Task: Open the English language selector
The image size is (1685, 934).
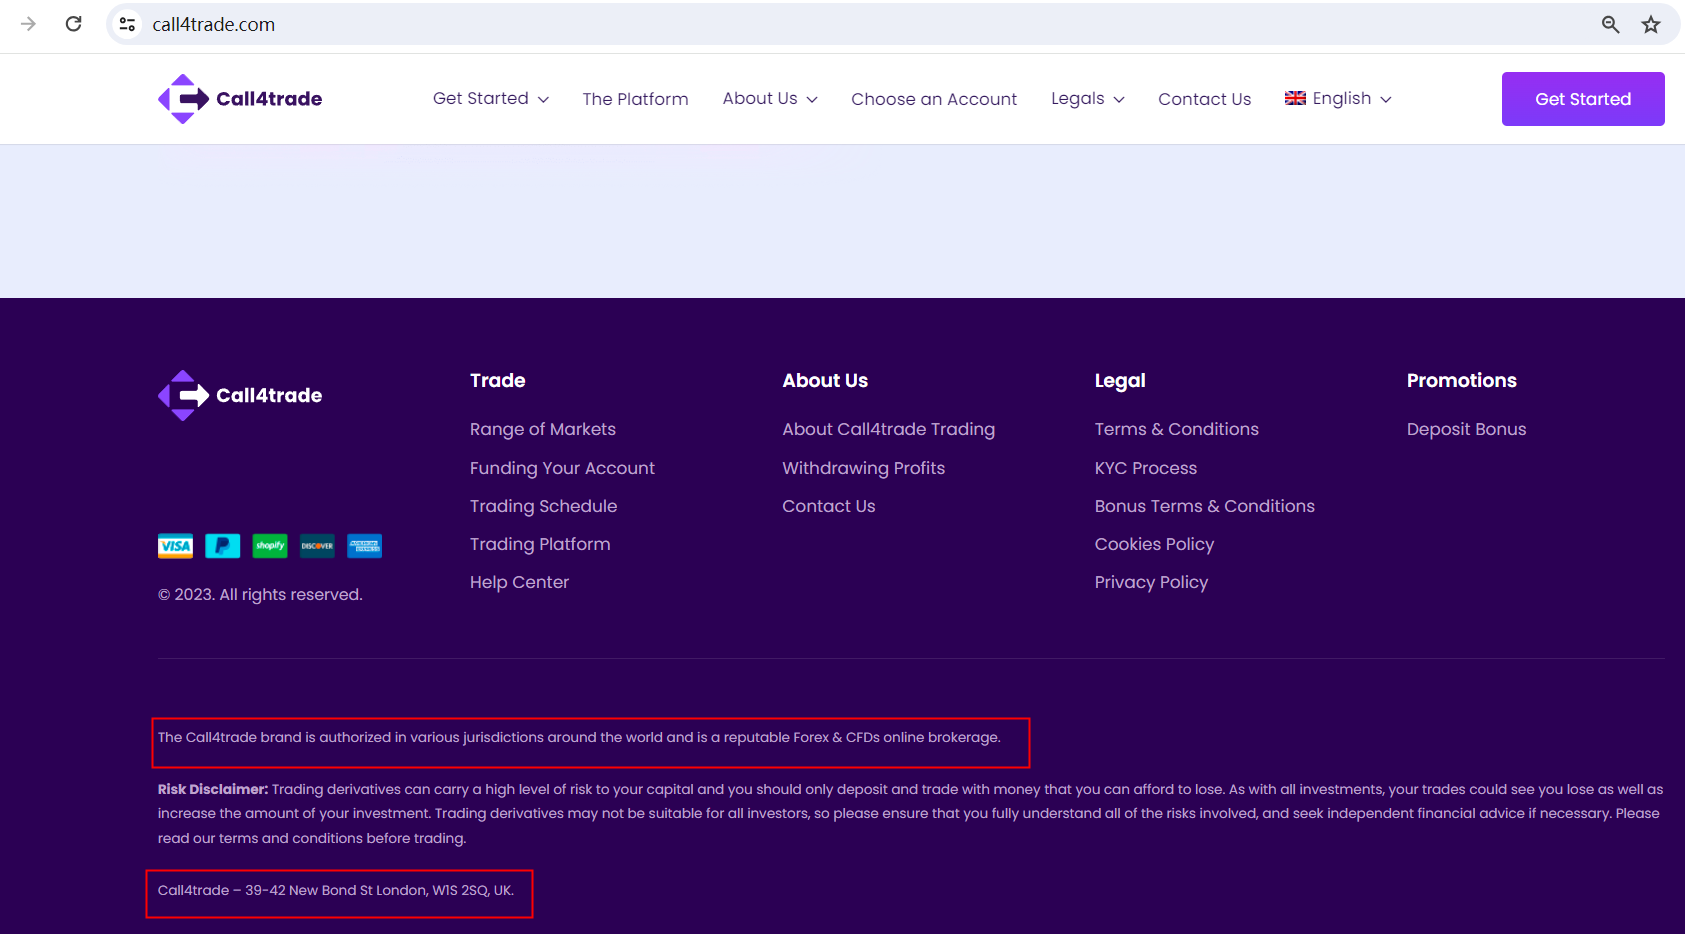Action: 1338,99
